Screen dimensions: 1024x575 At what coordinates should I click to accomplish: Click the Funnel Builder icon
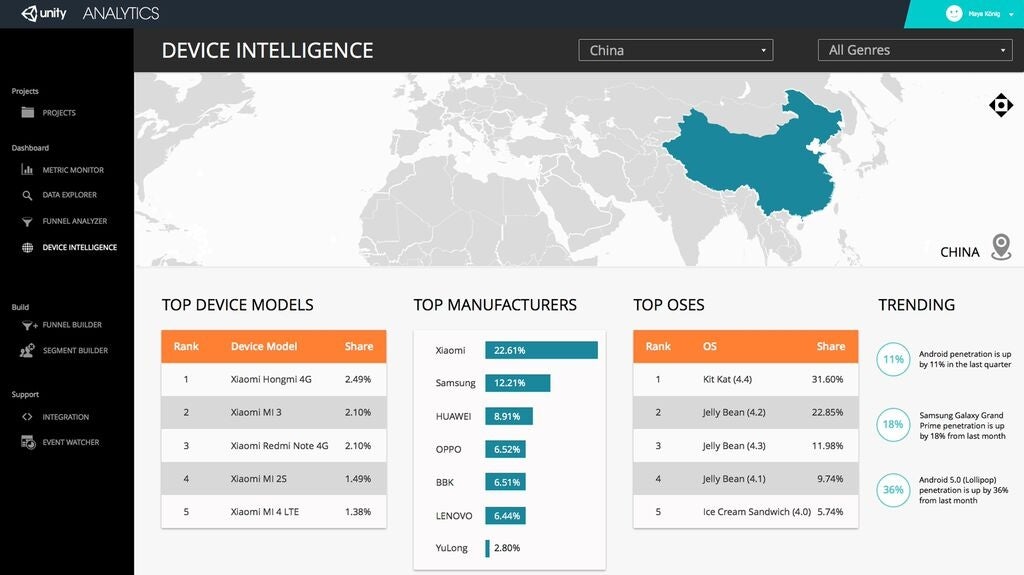pyautogui.click(x=29, y=325)
